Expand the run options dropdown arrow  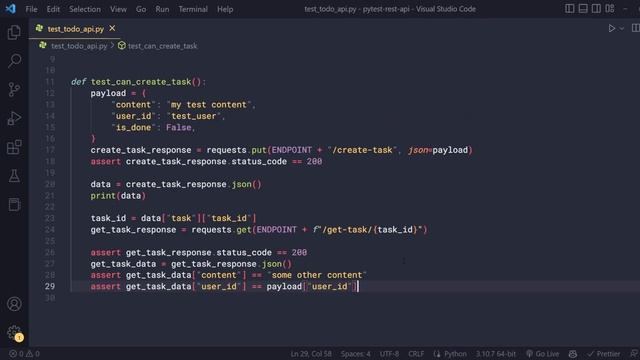click(622, 29)
